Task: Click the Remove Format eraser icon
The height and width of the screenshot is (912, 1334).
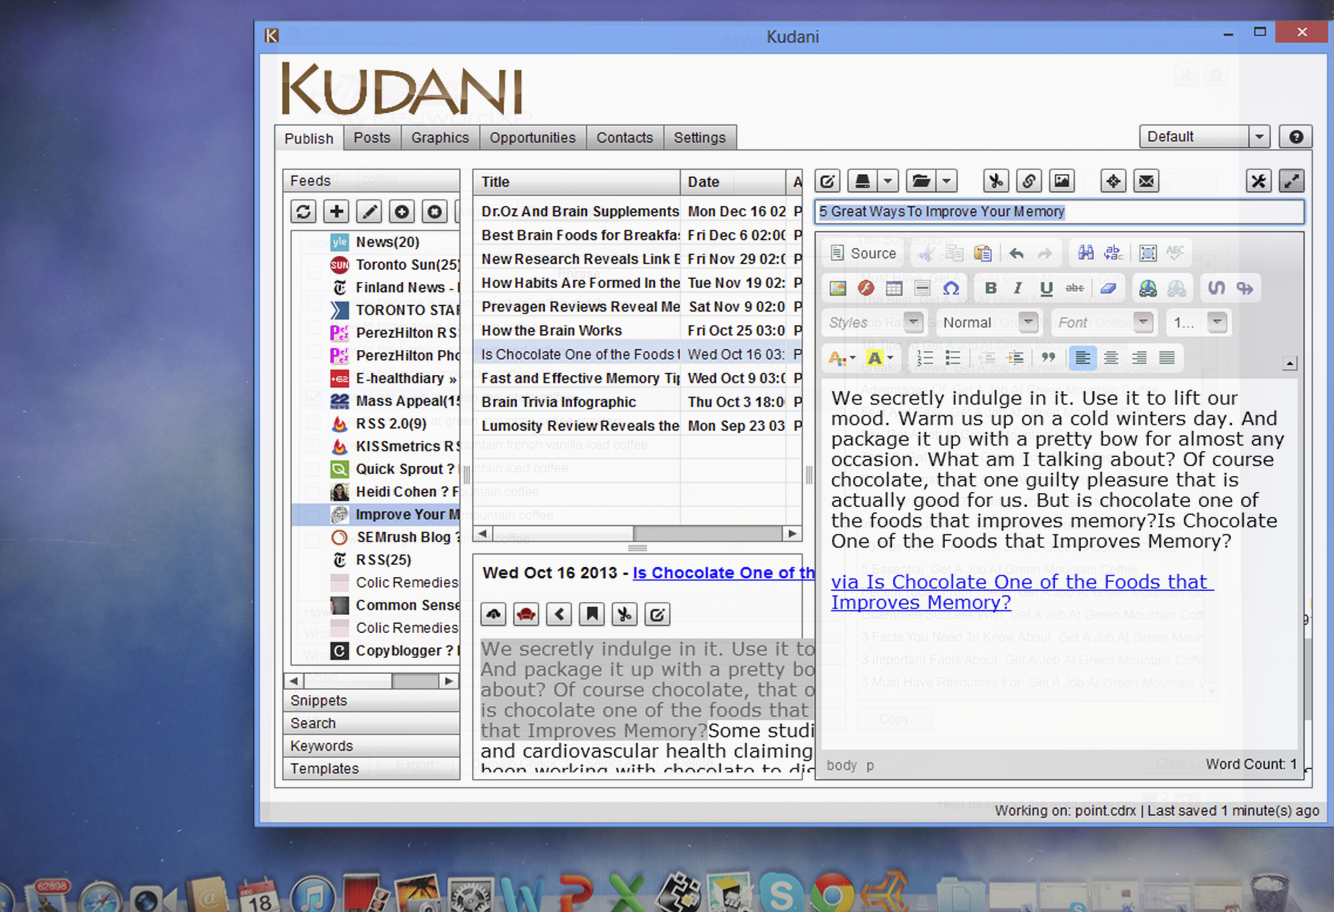Action: (1108, 288)
